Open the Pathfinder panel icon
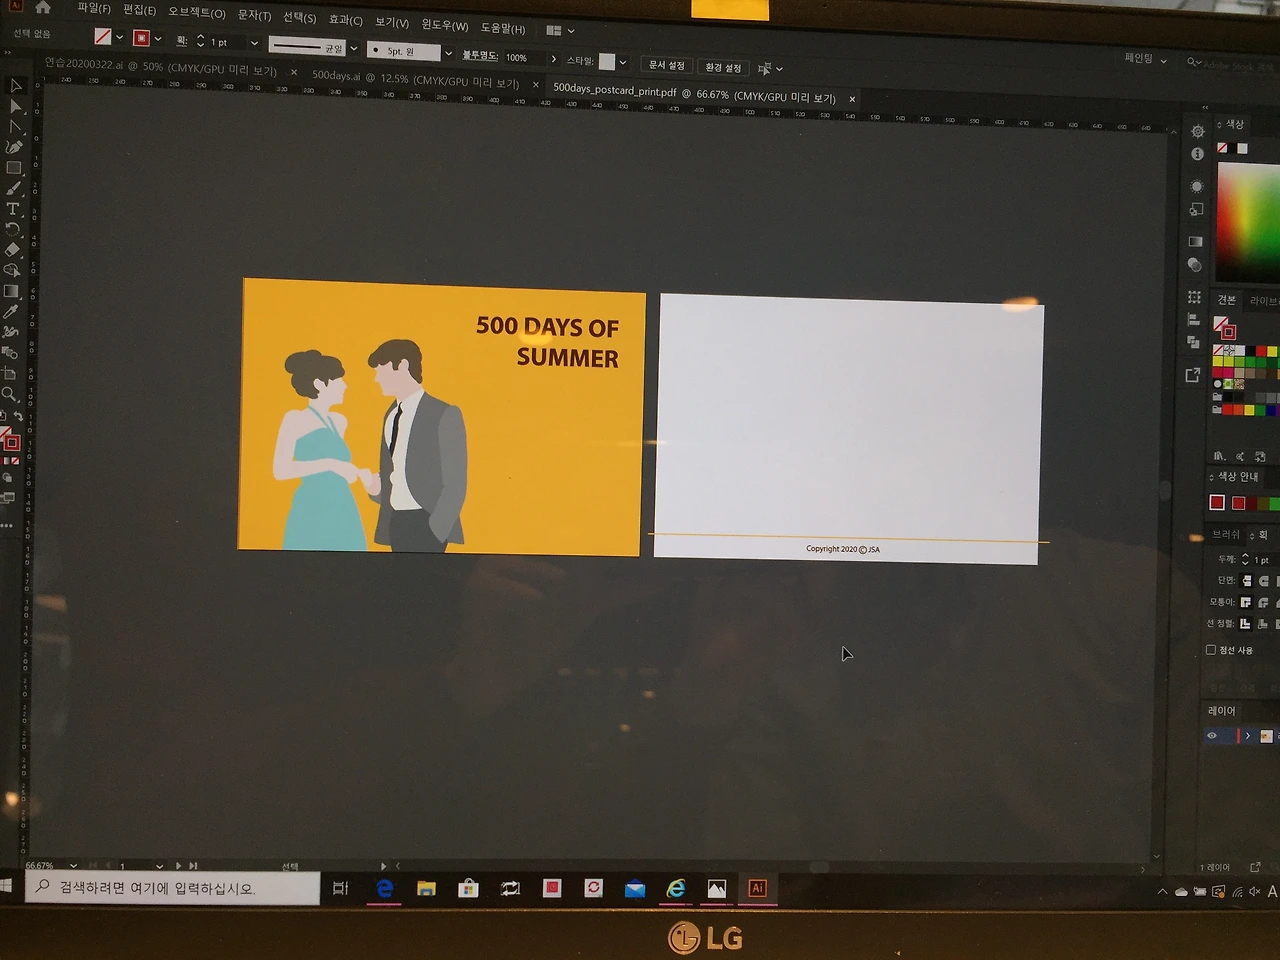 click(1193, 342)
